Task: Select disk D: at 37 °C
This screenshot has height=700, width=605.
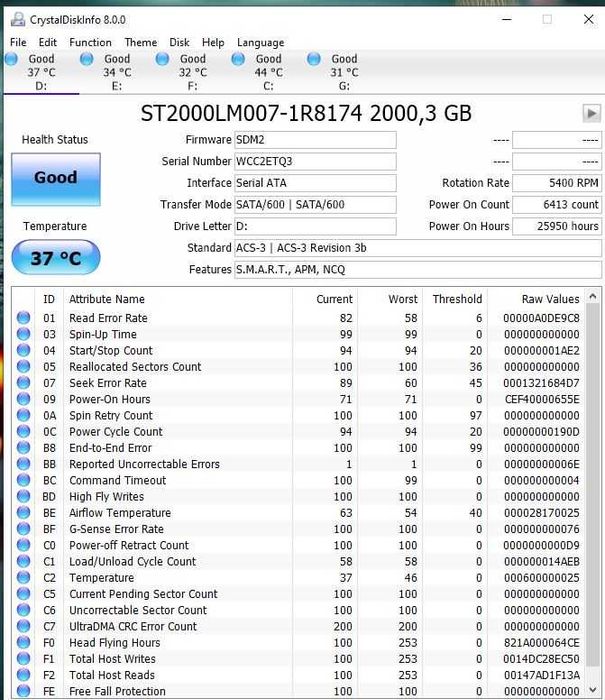Action: click(x=41, y=72)
